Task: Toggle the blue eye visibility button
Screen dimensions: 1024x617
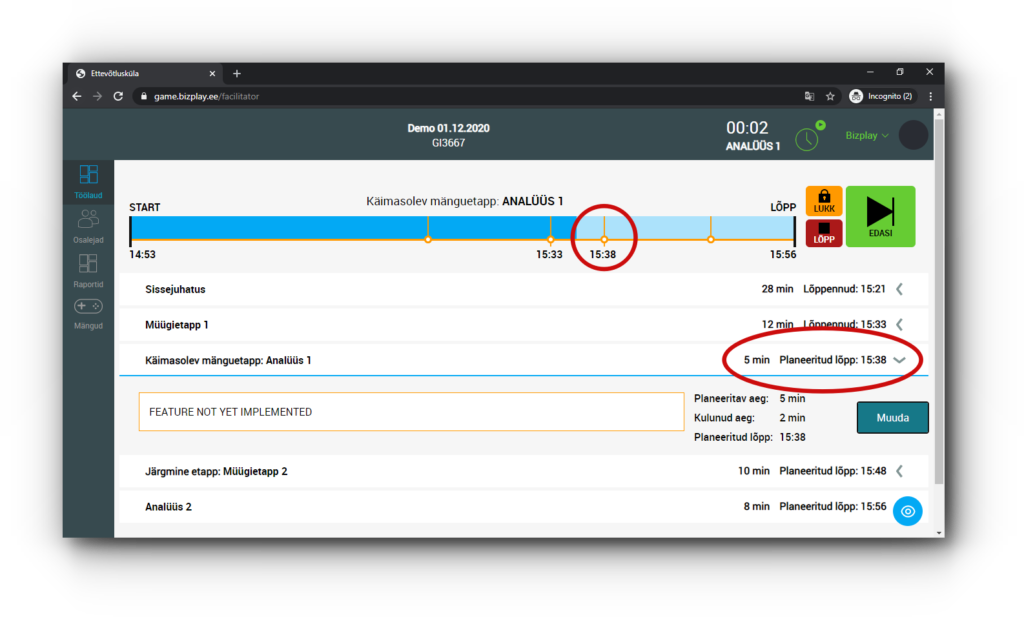Action: pyautogui.click(x=907, y=511)
